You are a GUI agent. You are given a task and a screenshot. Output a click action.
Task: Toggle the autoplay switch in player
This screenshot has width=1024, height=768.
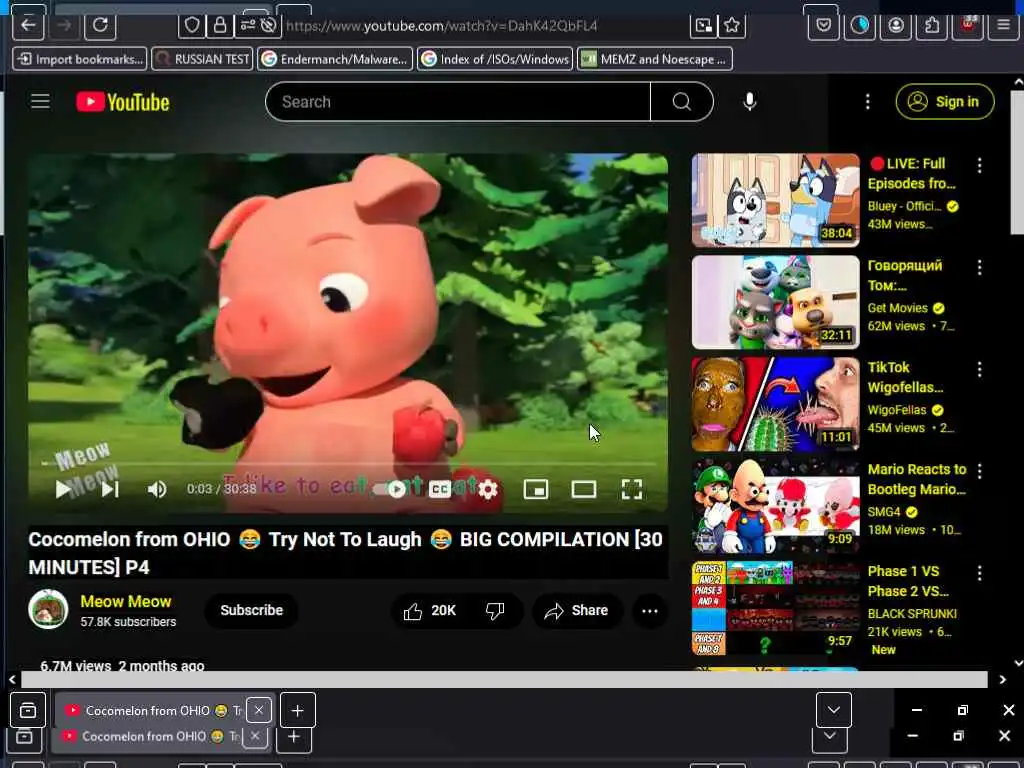[x=389, y=489]
